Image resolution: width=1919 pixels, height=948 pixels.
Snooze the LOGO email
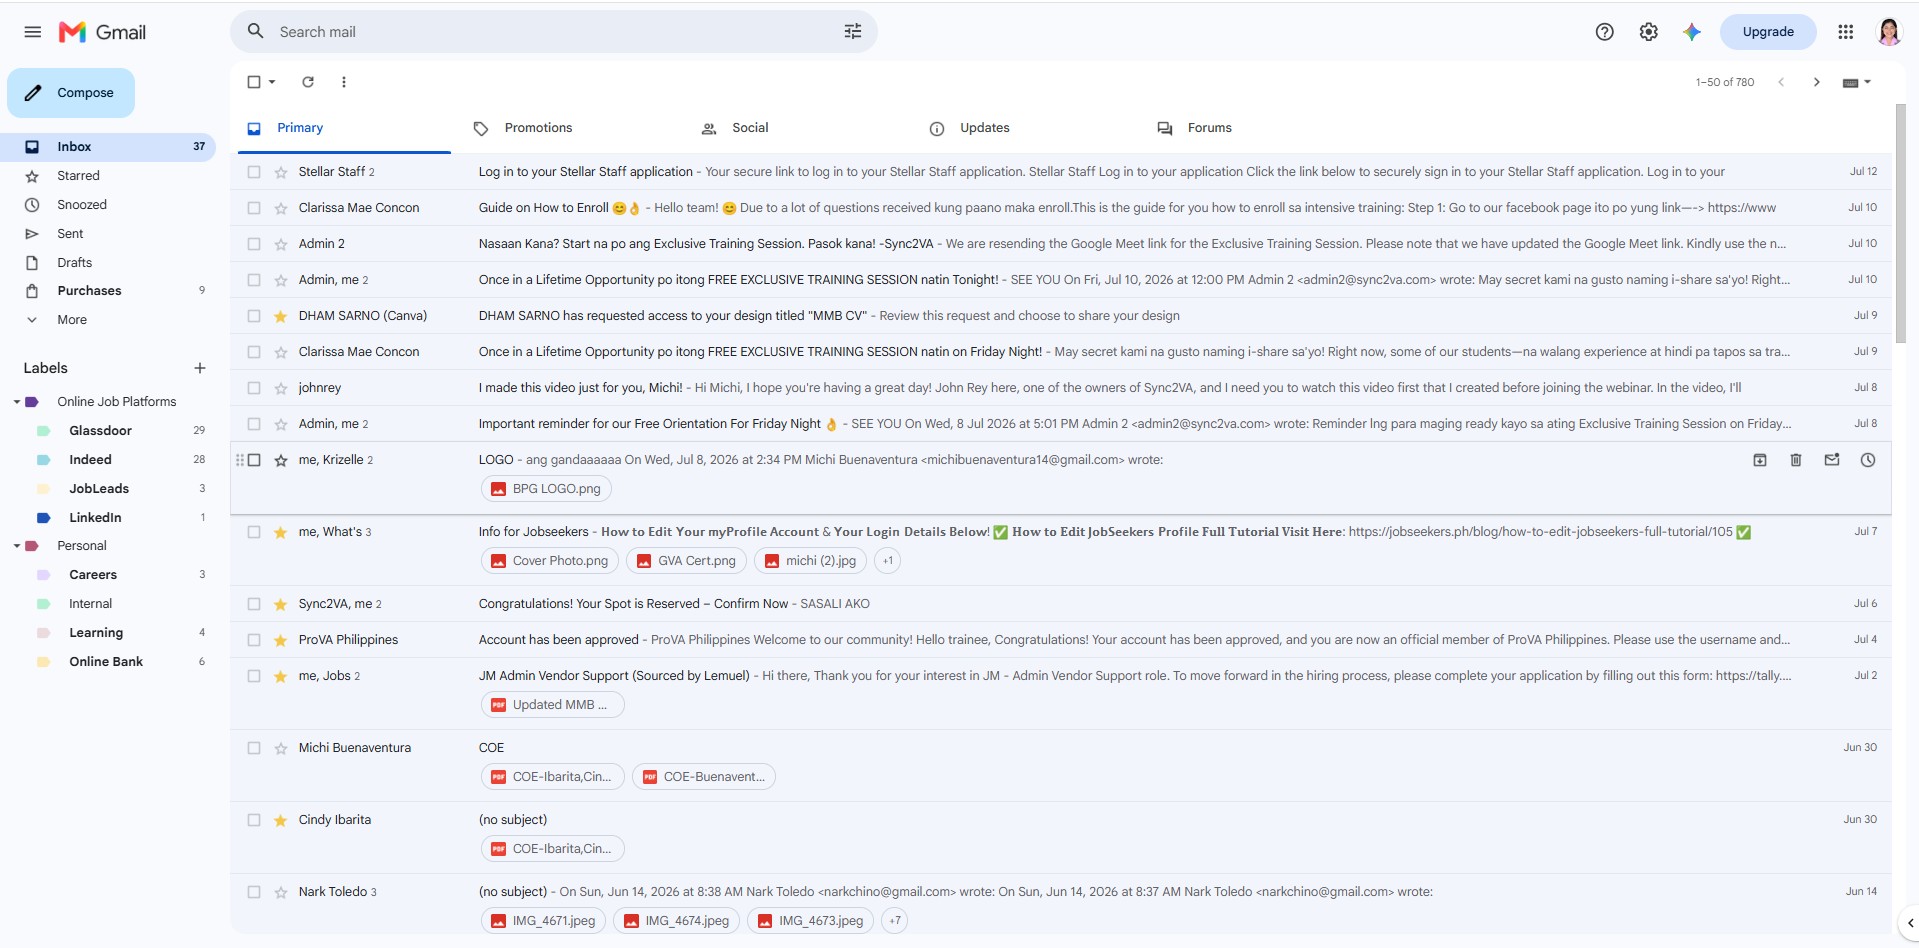coord(1868,460)
